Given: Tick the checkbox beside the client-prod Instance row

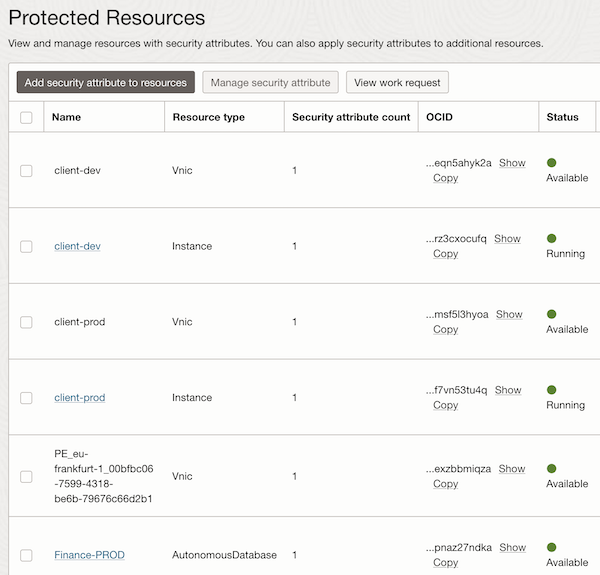Looking at the screenshot, I should tap(26, 398).
